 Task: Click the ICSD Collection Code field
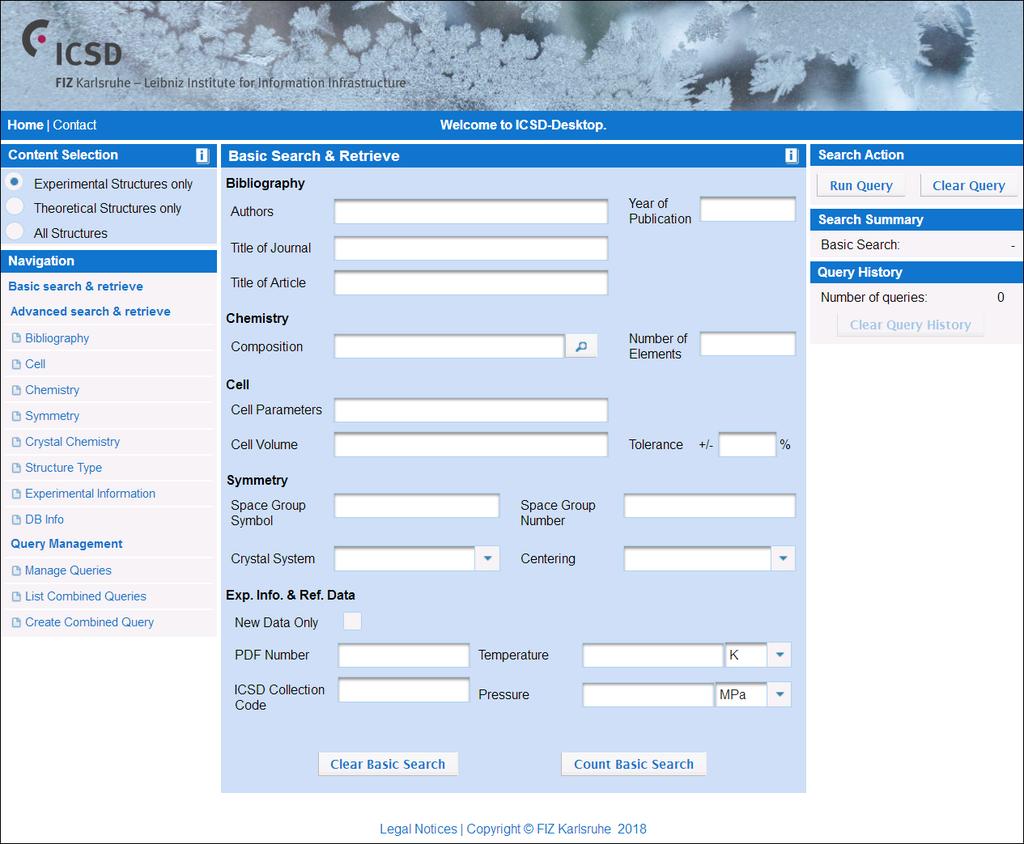point(404,690)
